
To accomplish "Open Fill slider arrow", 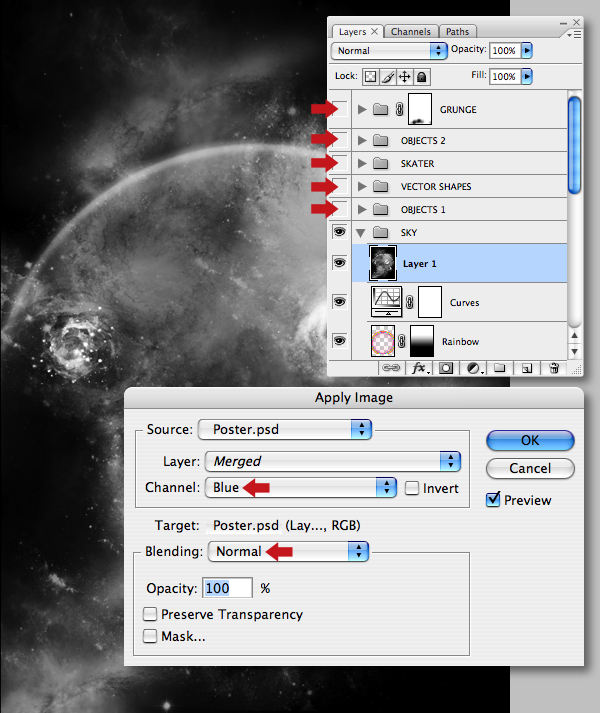I will coord(527,76).
